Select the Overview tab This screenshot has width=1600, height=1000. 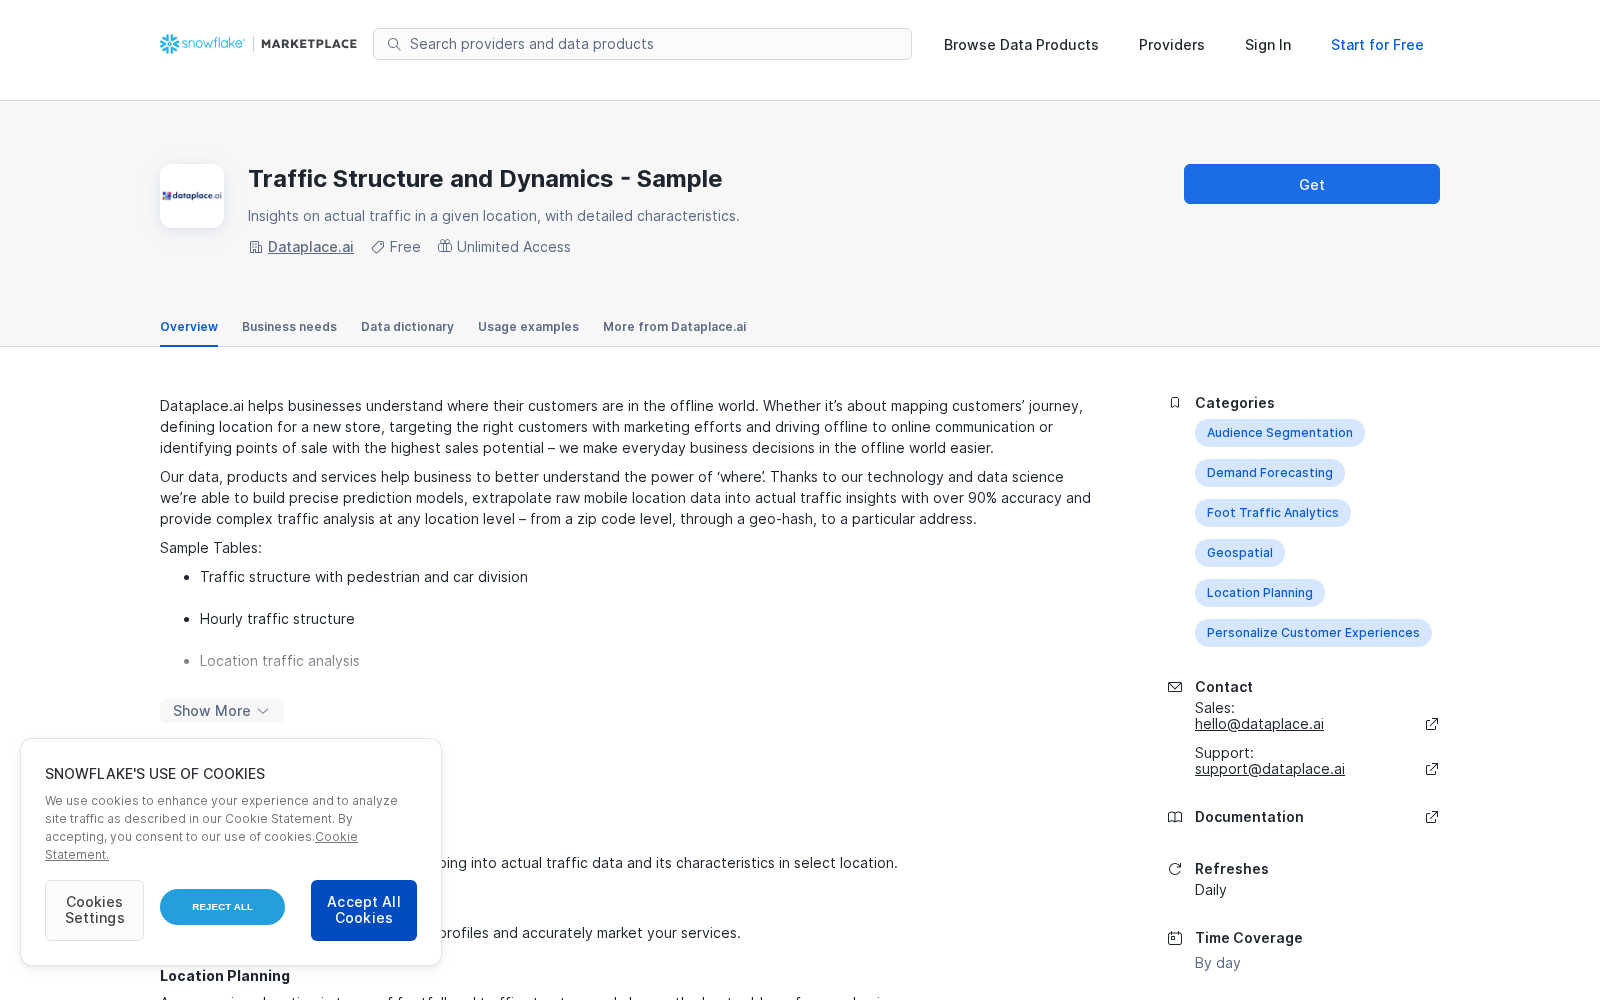coord(189,327)
